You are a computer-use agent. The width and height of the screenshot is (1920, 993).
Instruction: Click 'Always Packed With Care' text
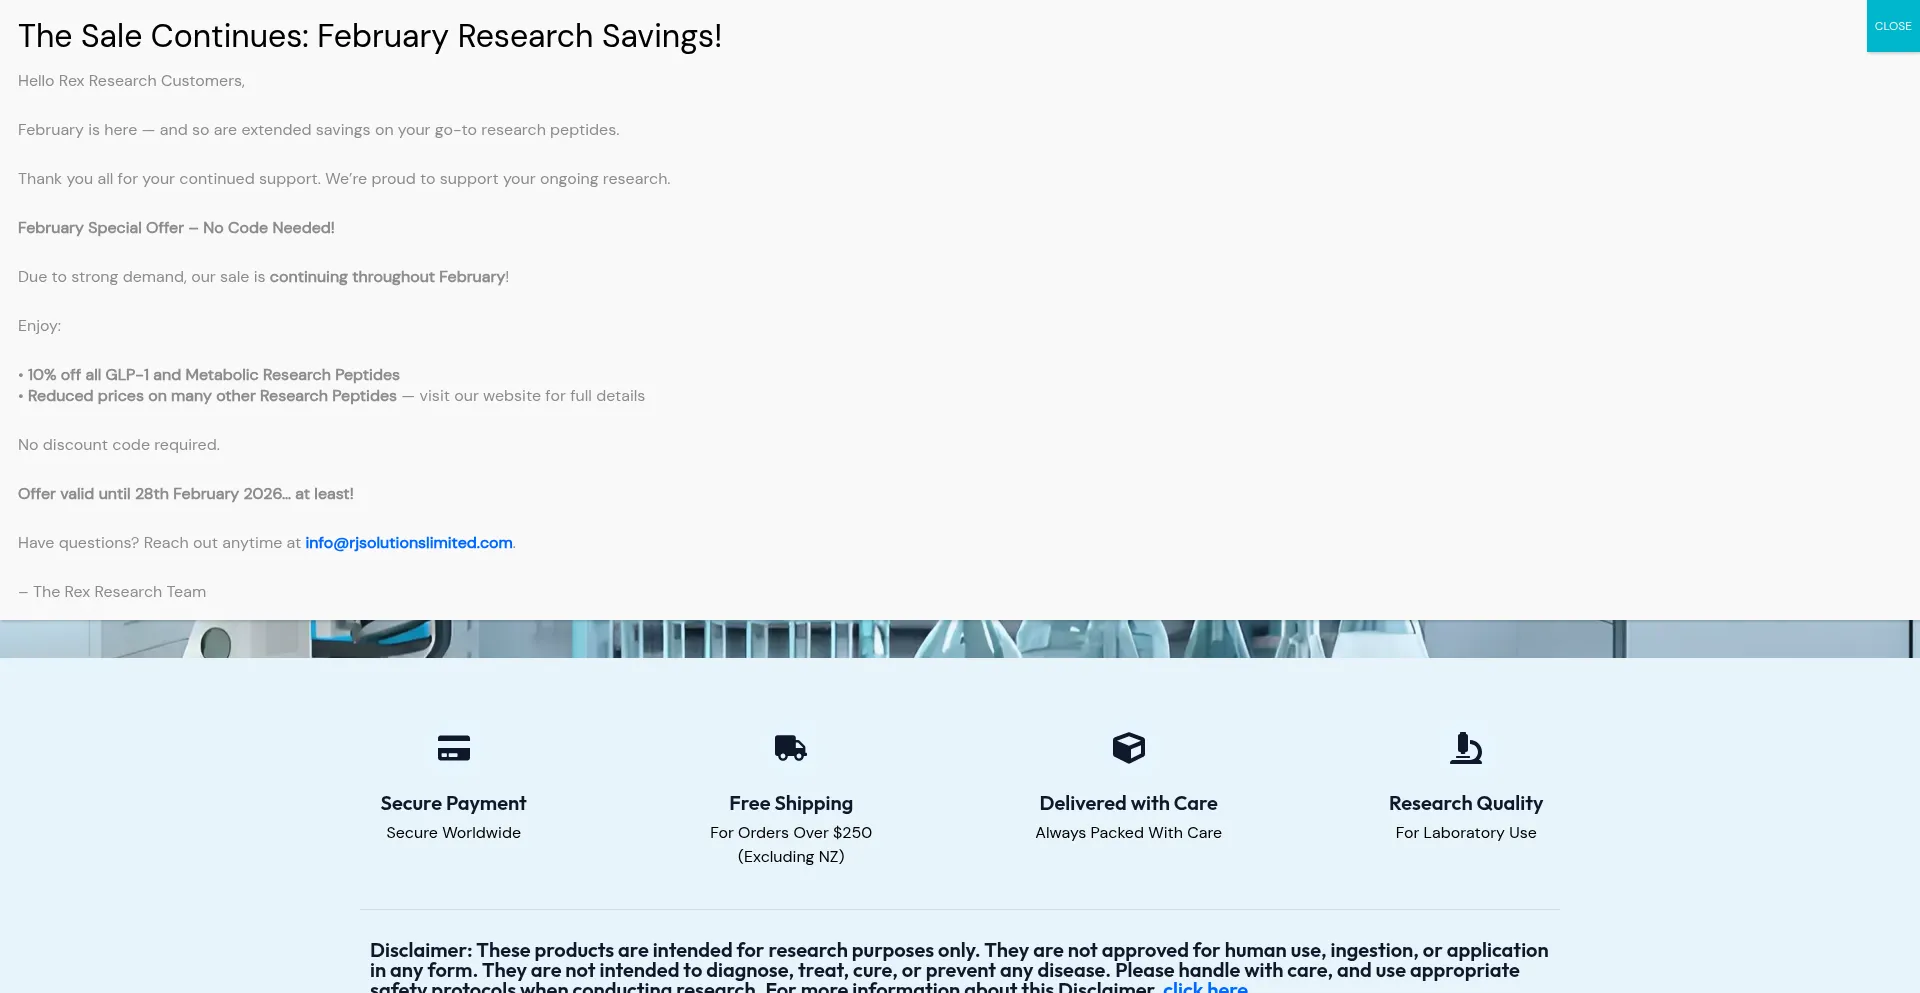[1128, 833]
